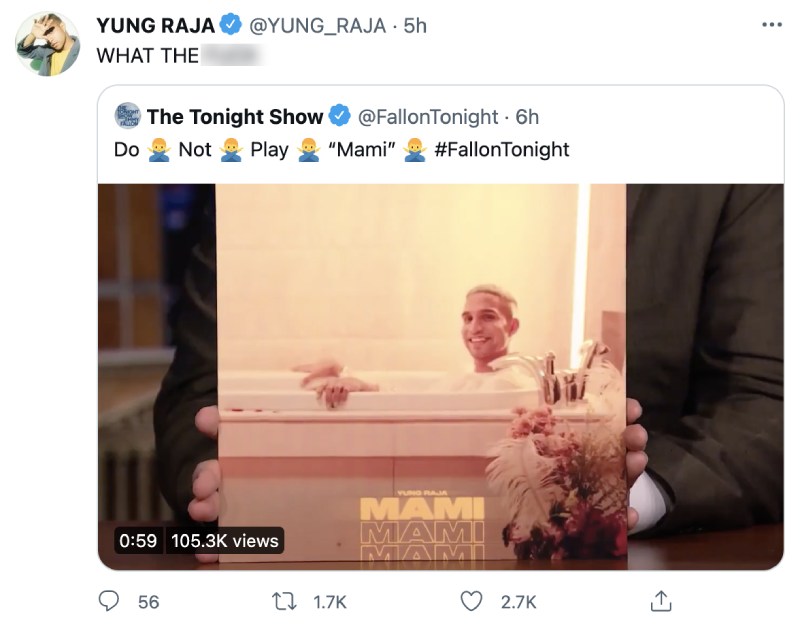Open the quoted tweet text

[x=341, y=149]
